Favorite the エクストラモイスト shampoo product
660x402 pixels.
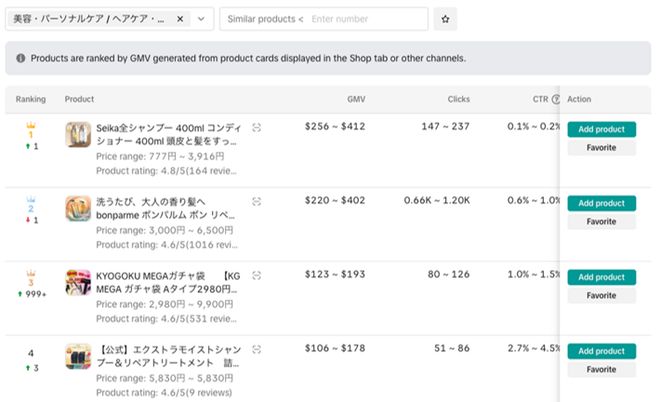pyautogui.click(x=601, y=370)
